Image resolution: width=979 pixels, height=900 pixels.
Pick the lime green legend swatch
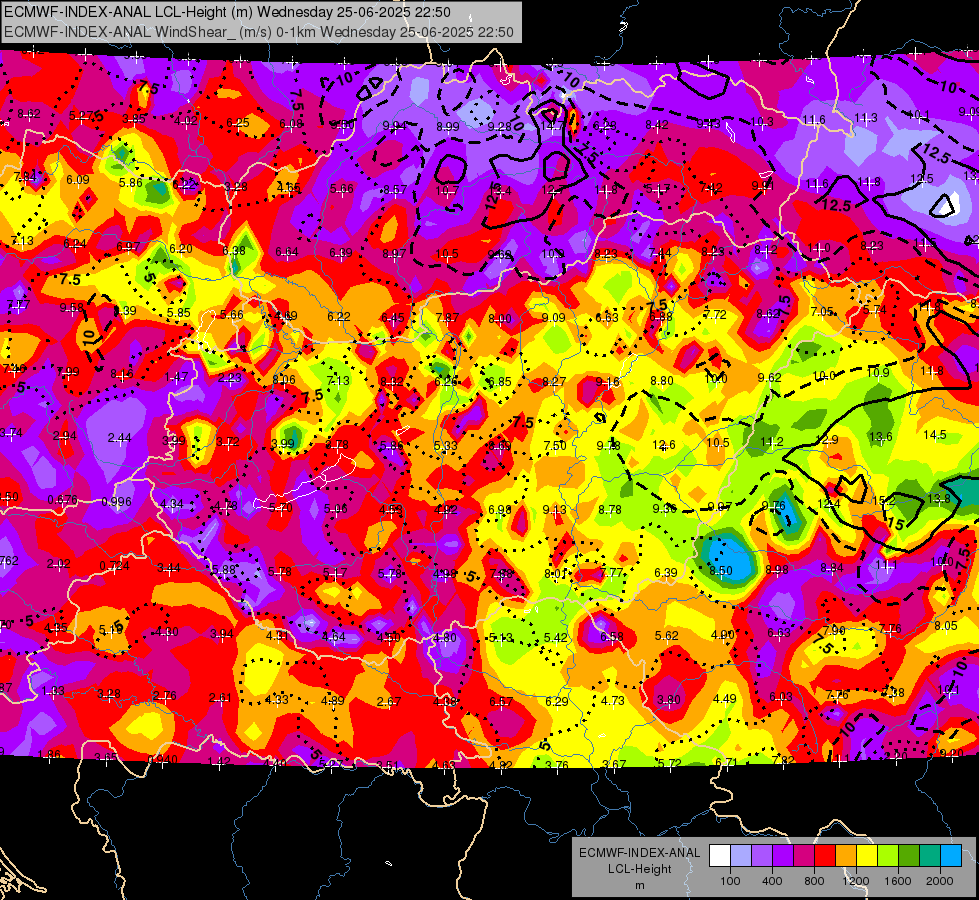(887, 856)
